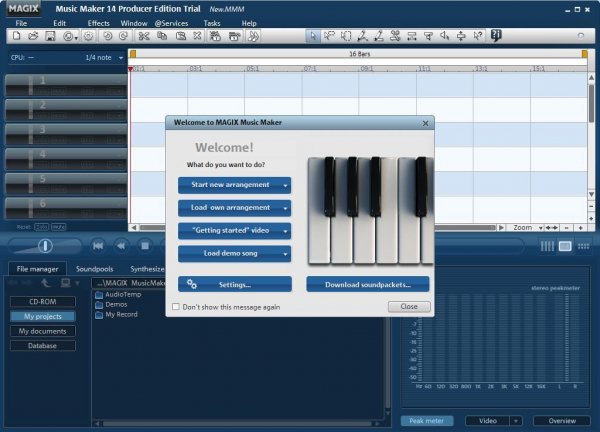
Task: Switch to the File manager tab
Action: (37, 269)
